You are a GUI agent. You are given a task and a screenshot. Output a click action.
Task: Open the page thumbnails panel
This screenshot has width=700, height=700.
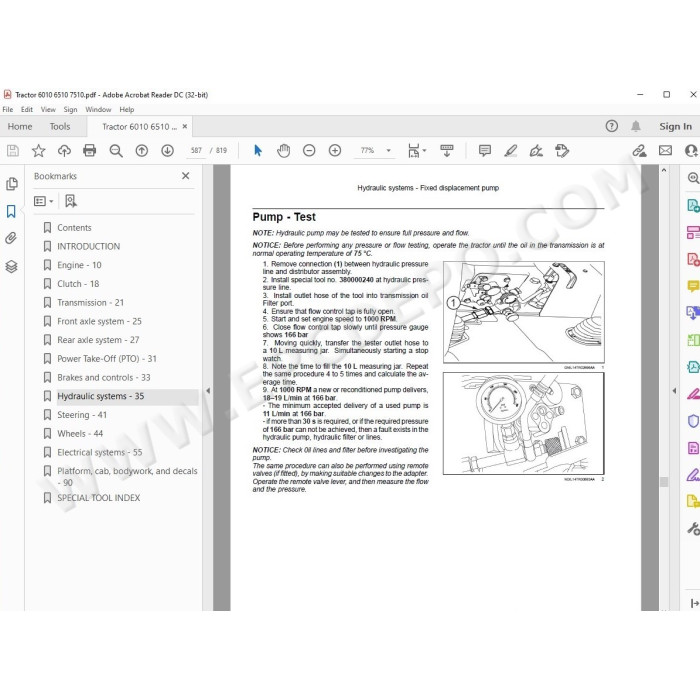tap(12, 184)
